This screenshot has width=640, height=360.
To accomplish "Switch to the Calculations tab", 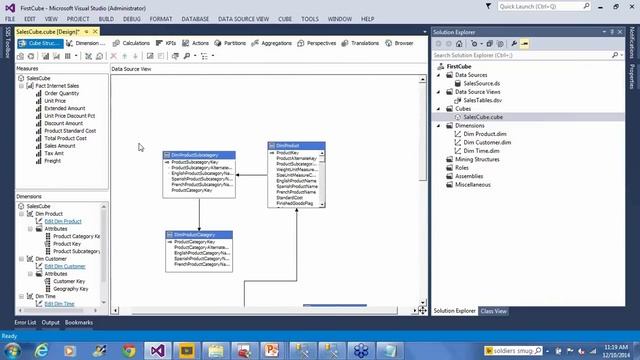I will point(131,43).
